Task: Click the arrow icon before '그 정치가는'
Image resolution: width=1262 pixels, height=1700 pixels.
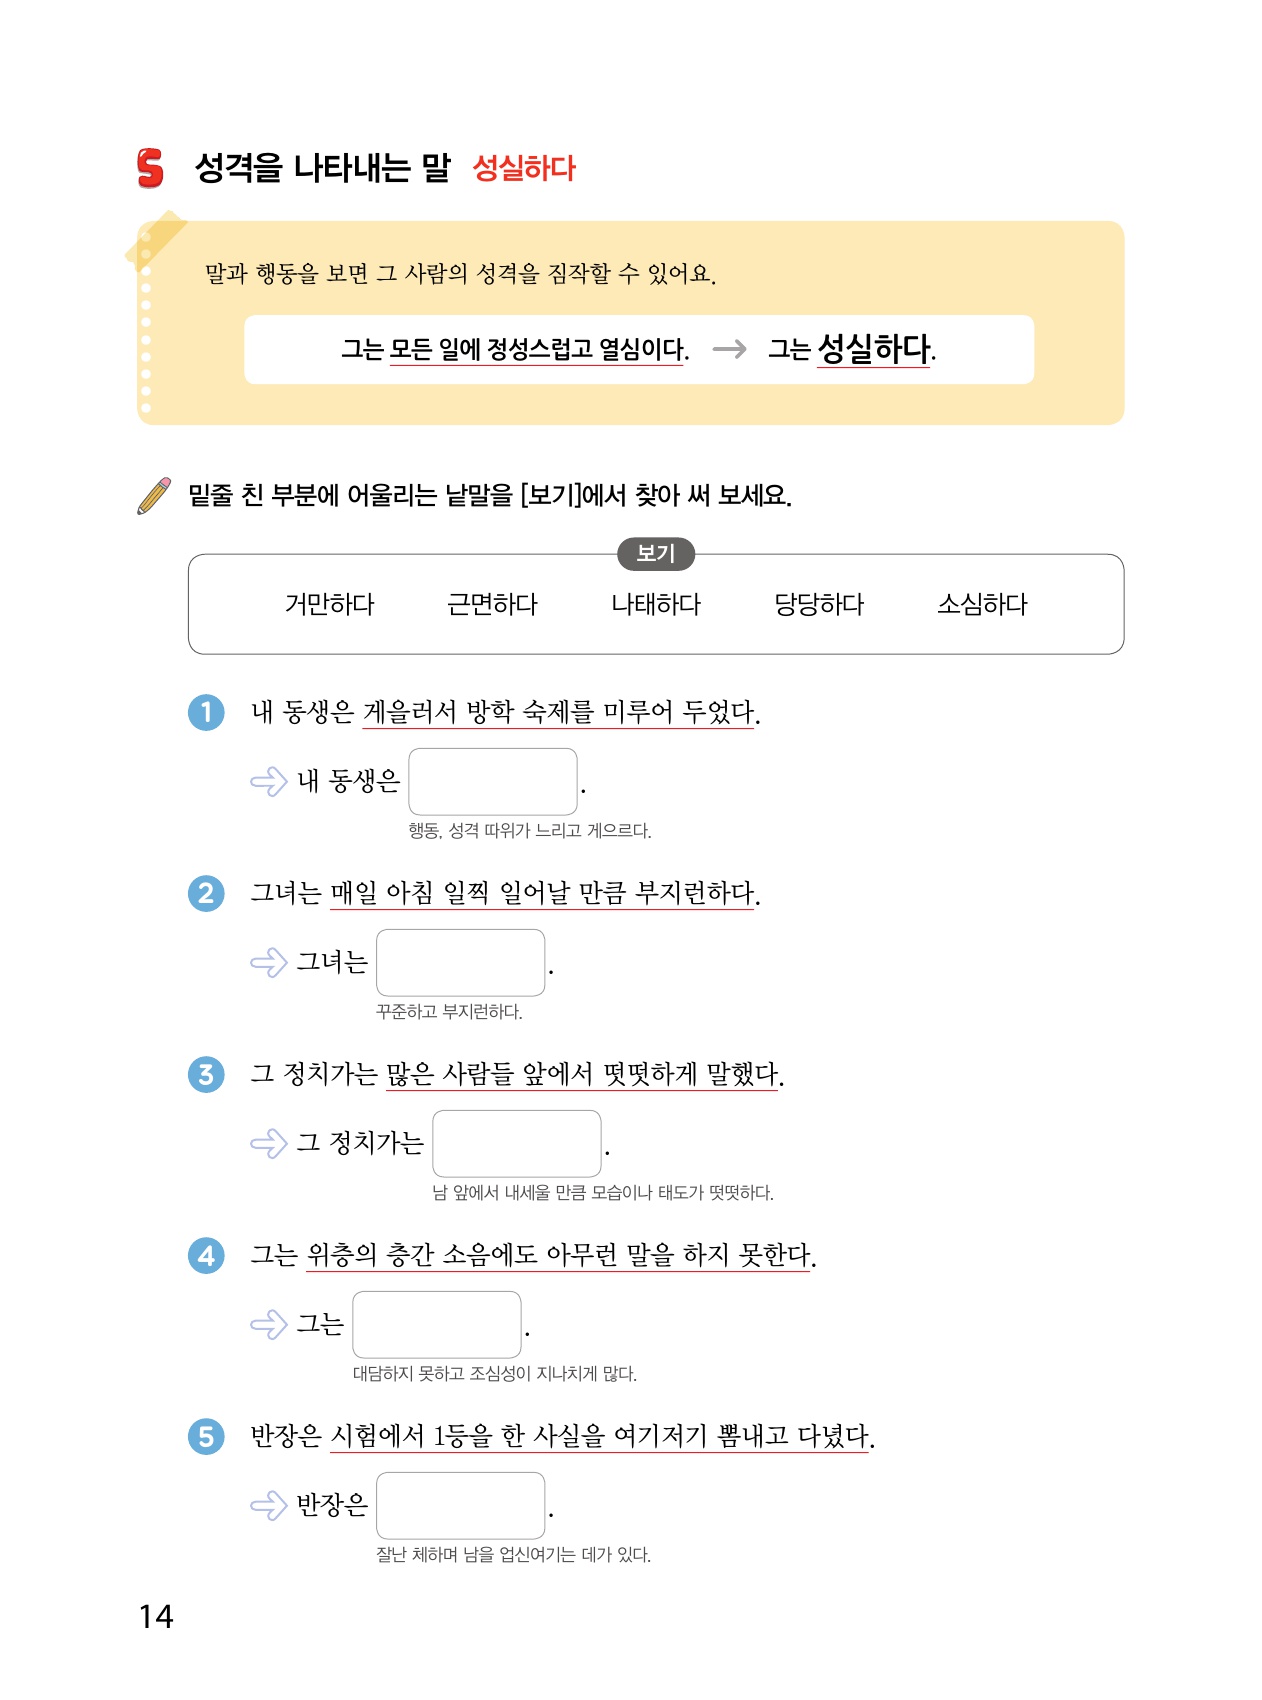Action: pos(268,1143)
